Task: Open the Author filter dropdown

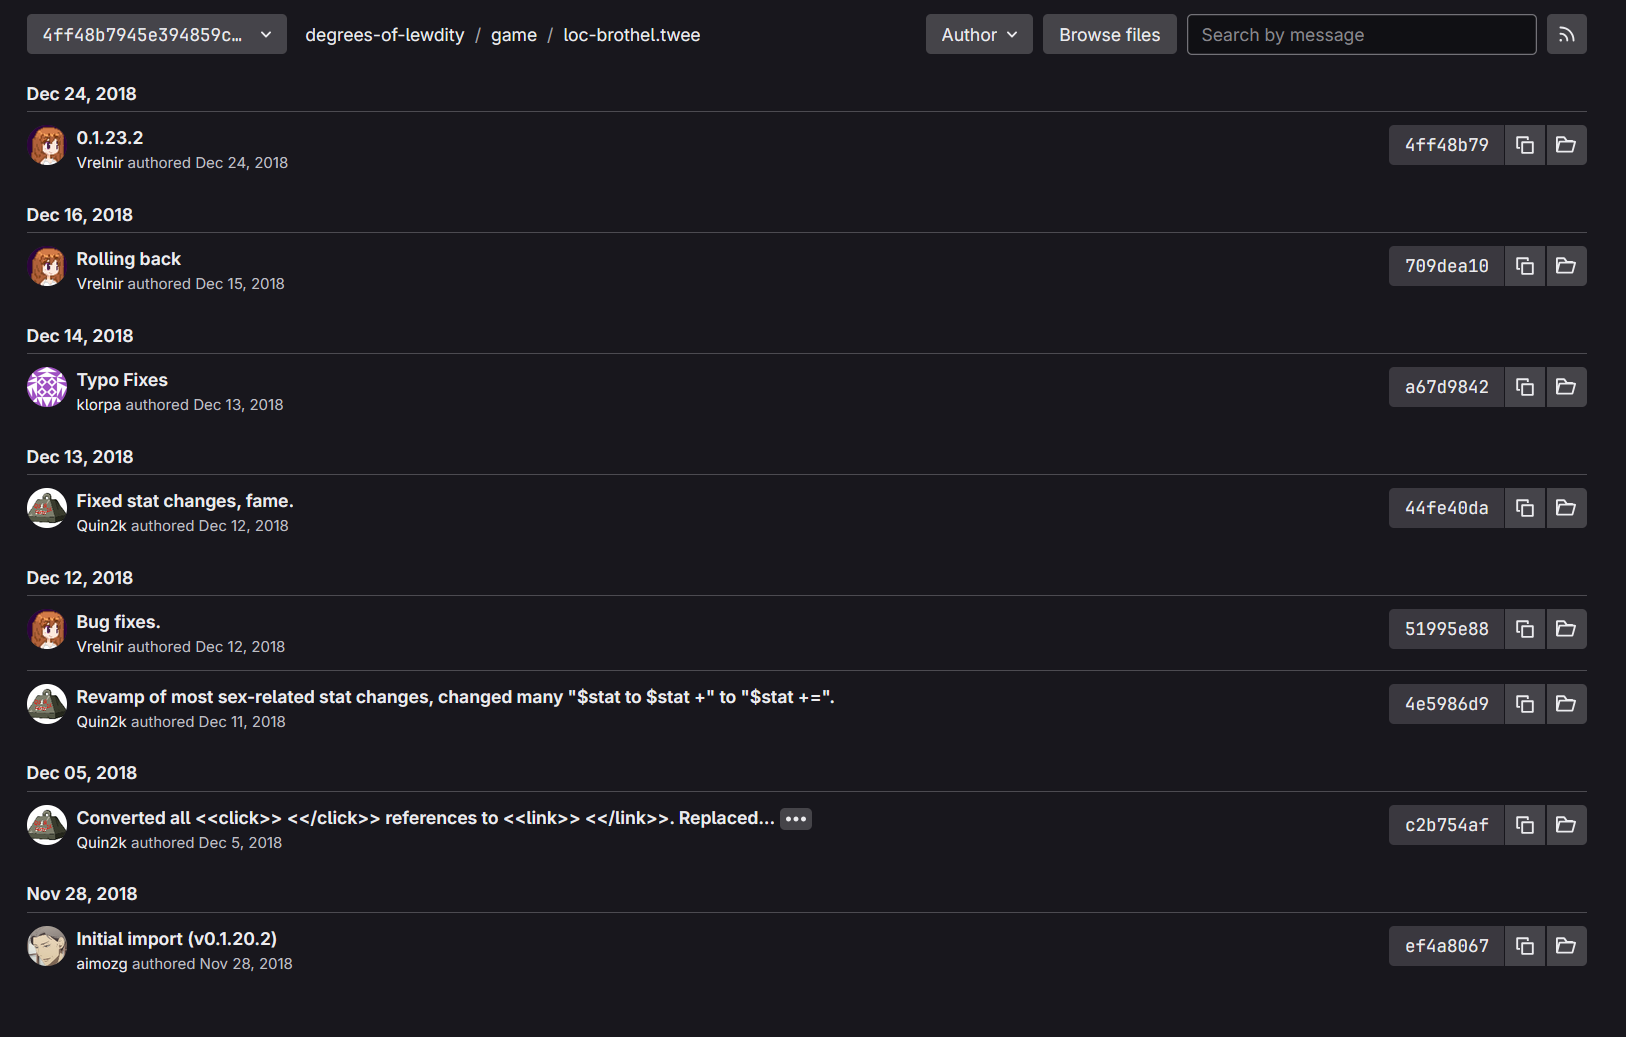Action: [978, 35]
